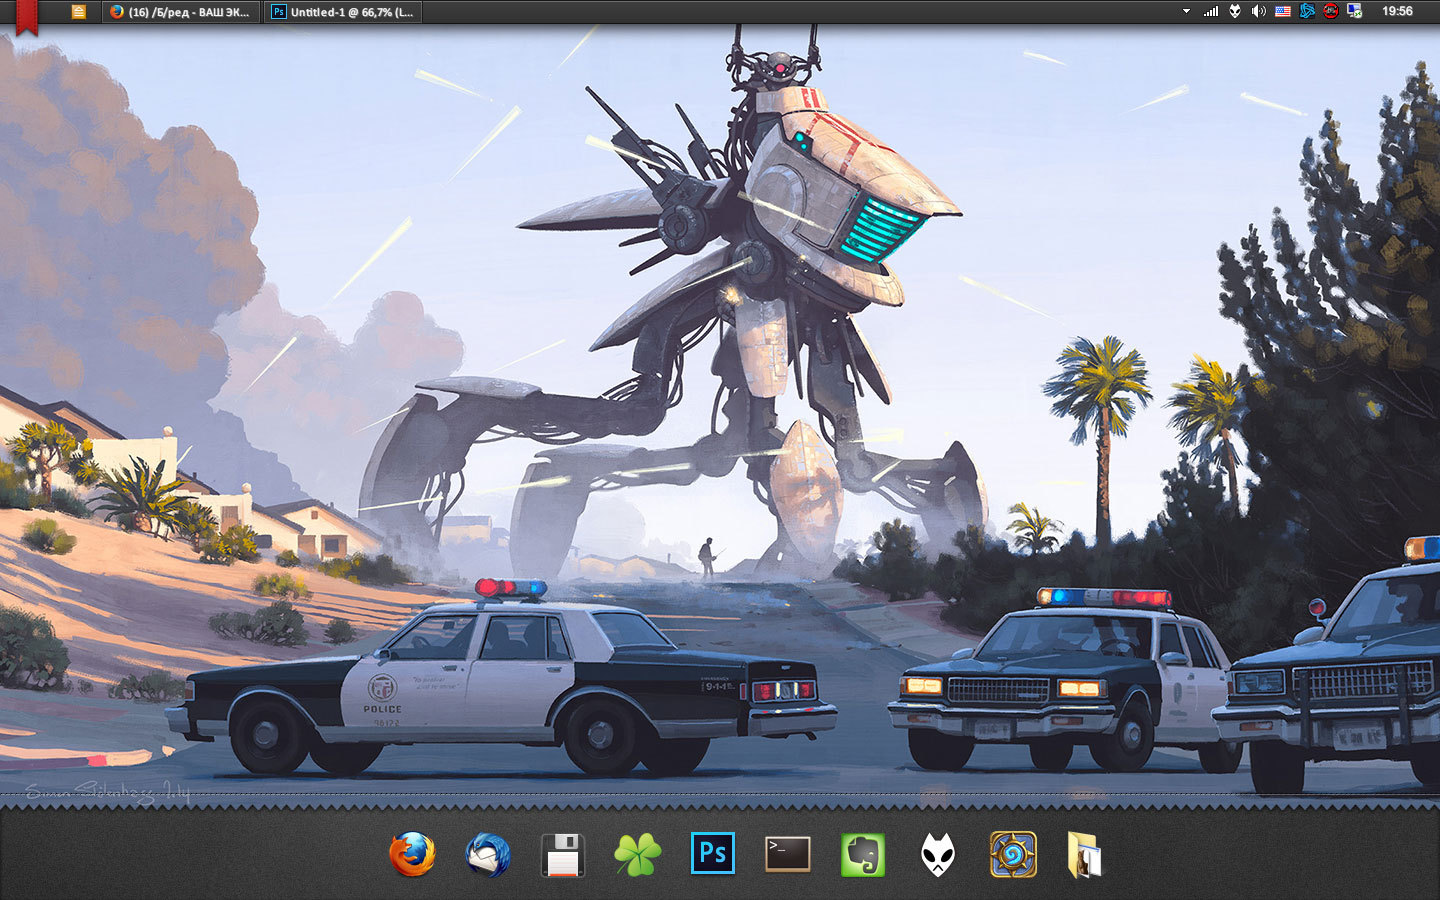Open volume control from tray speaker
Image resolution: width=1440 pixels, height=900 pixels.
(1258, 12)
